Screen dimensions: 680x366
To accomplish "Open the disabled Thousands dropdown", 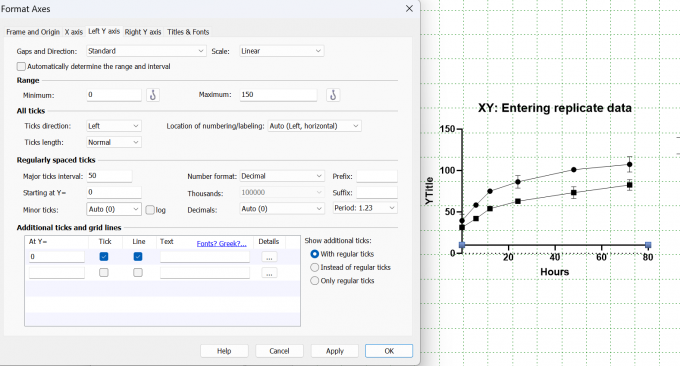I will point(281,193).
